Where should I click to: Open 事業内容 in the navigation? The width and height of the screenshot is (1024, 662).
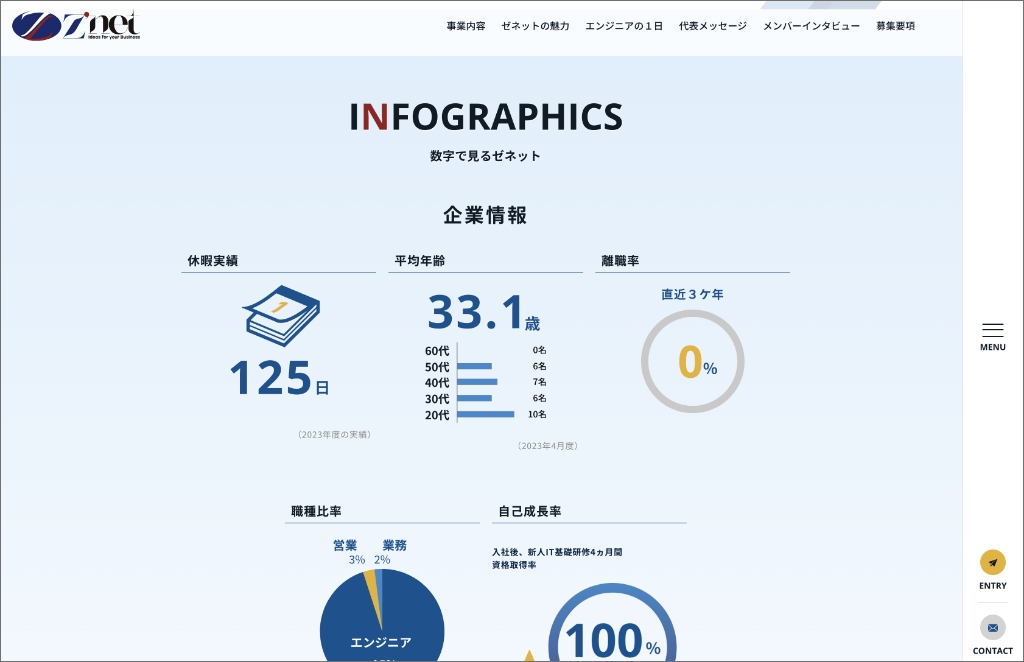(466, 26)
